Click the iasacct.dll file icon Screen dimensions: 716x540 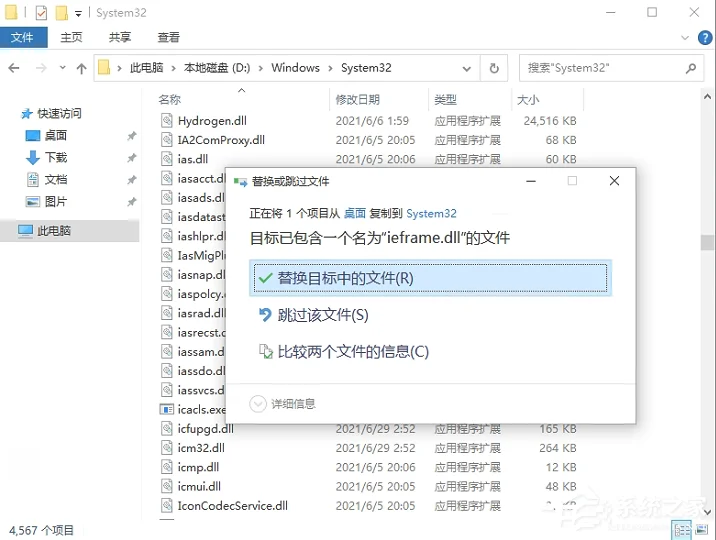pos(167,178)
